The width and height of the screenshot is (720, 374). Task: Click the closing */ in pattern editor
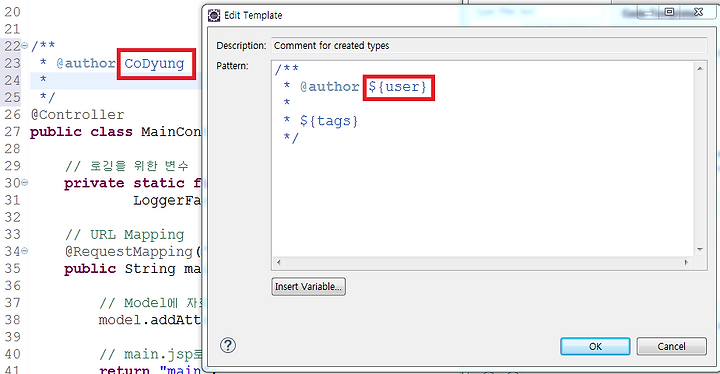tap(291, 138)
